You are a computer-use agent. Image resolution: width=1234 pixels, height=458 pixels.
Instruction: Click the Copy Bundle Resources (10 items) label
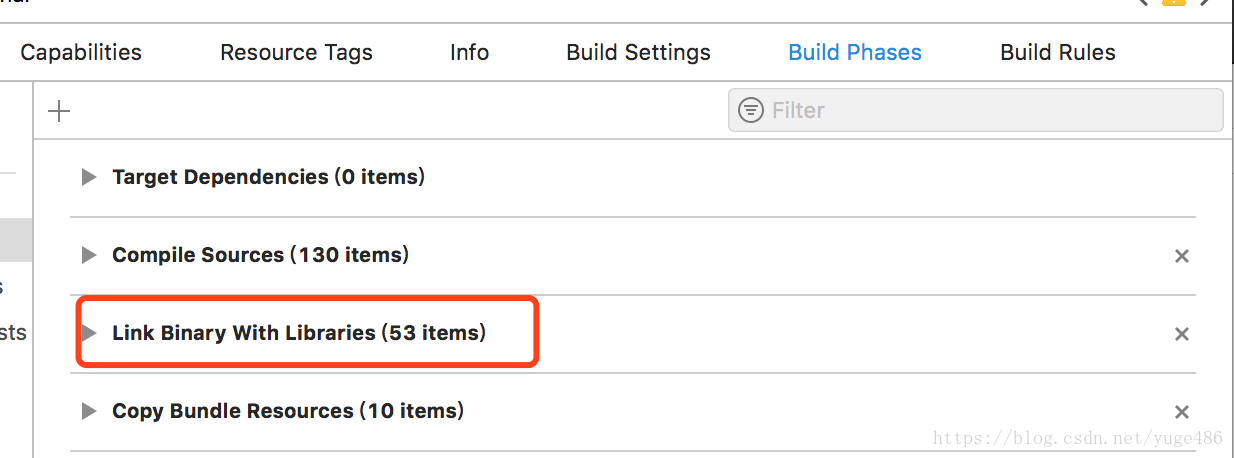pos(288,411)
